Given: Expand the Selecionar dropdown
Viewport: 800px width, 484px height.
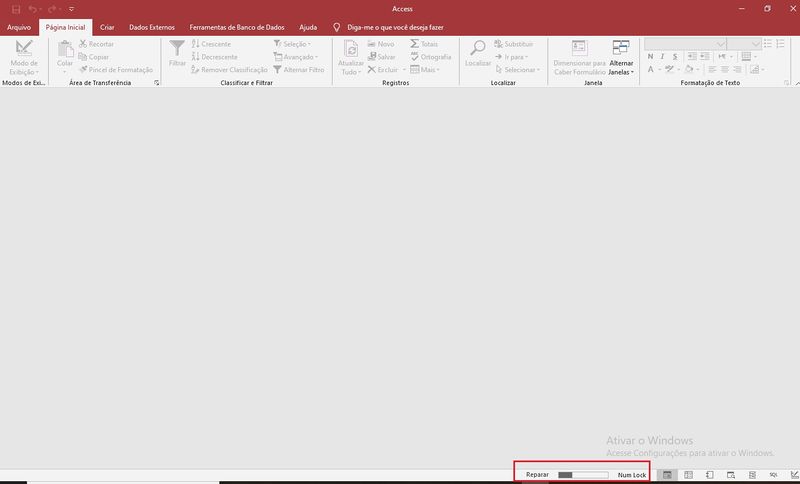Looking at the screenshot, I should tap(517, 69).
